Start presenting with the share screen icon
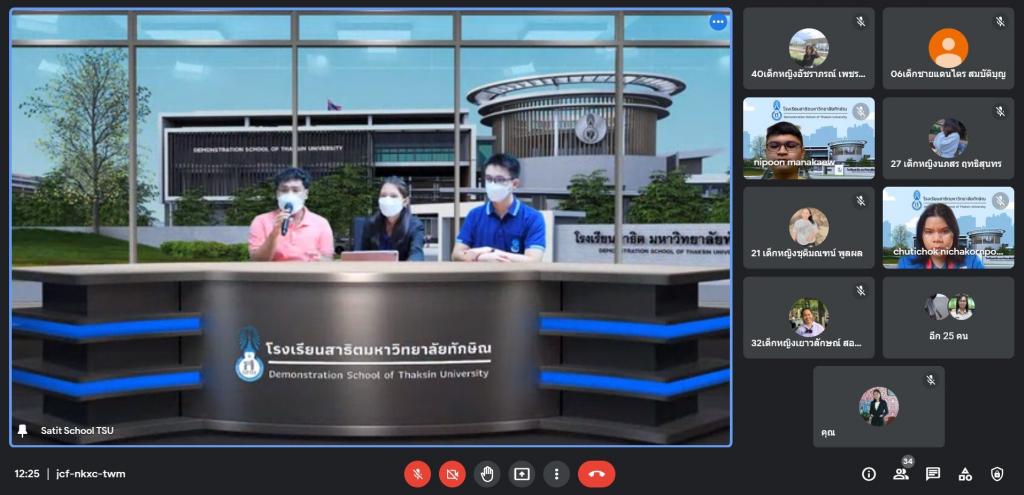1024x495 pixels. coord(521,474)
